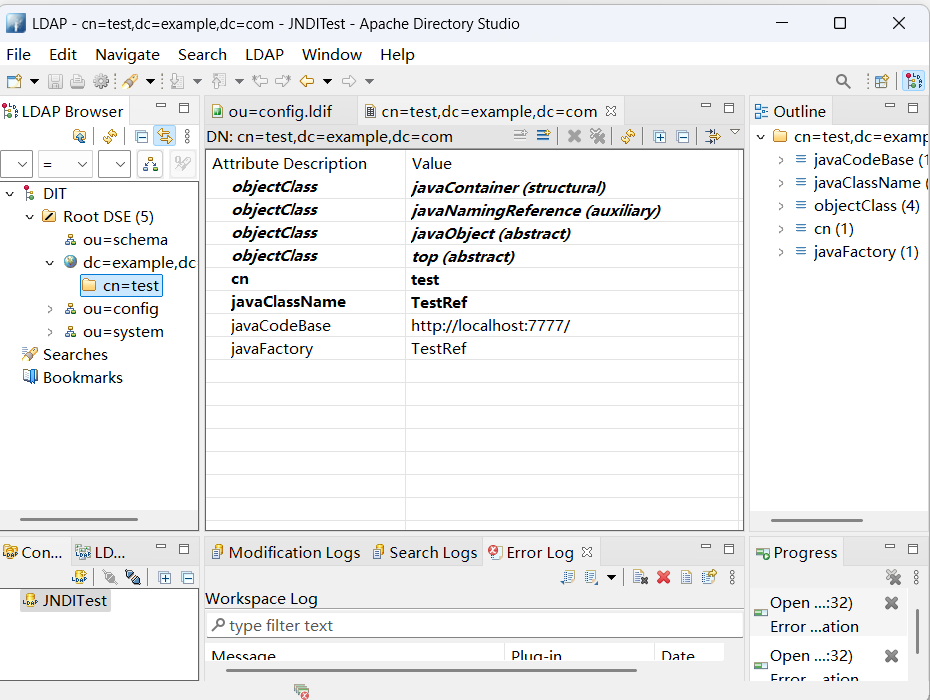Select Bookmarks node in LDAP Browser

[x=72, y=378]
